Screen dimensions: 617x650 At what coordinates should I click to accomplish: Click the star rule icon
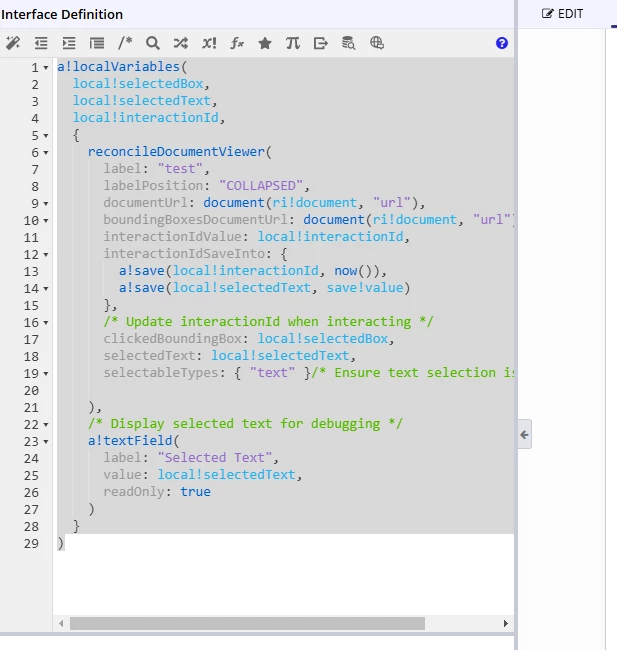(x=265, y=43)
